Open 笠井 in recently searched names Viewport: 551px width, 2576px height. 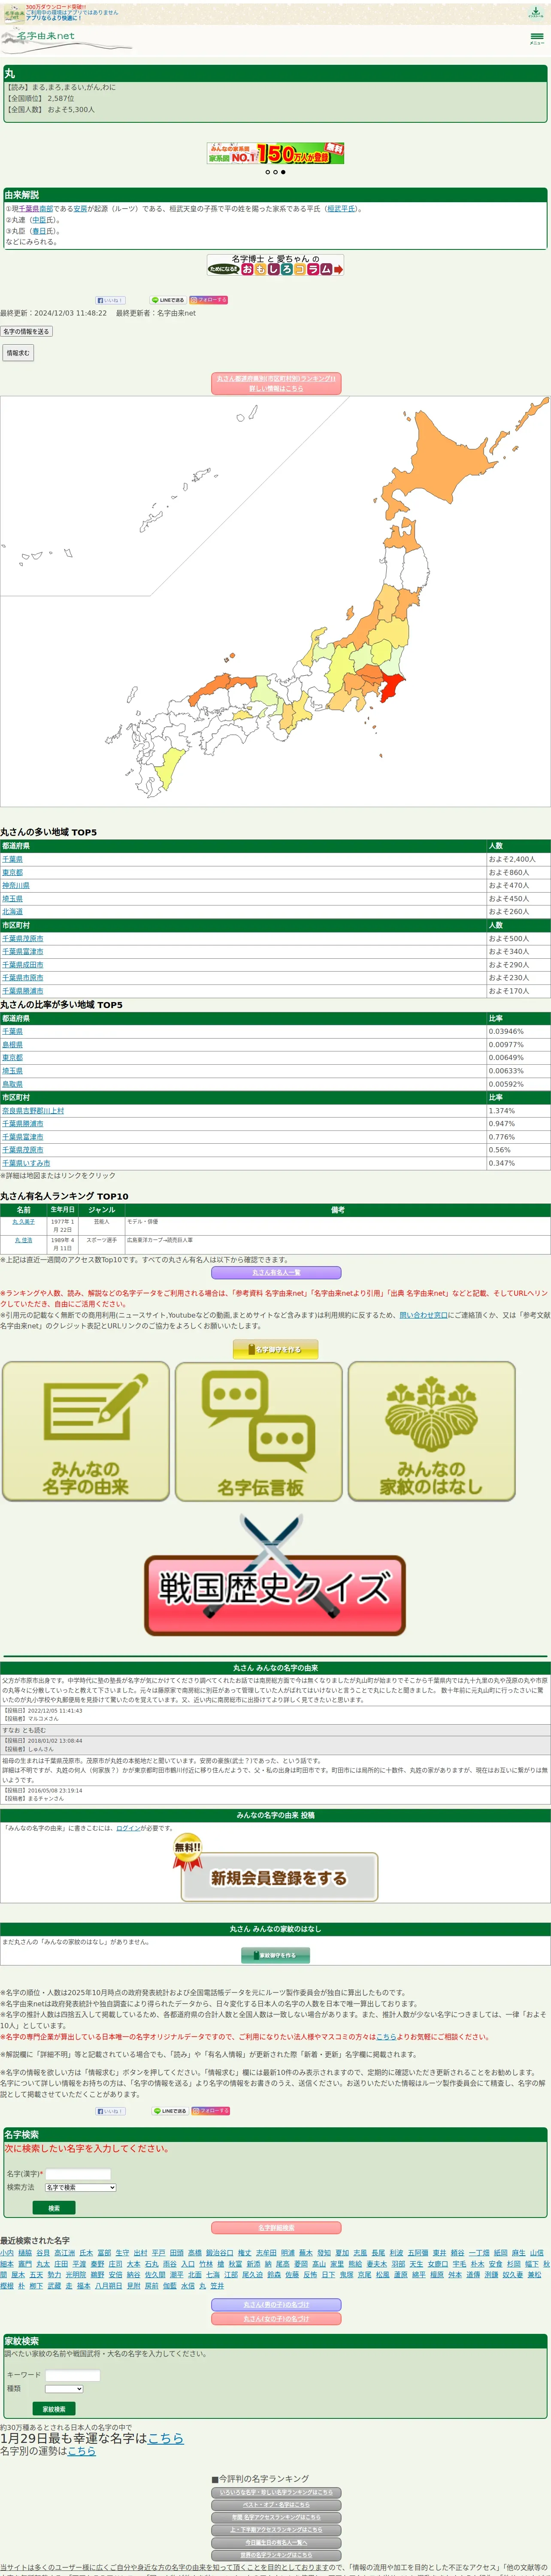click(217, 2286)
